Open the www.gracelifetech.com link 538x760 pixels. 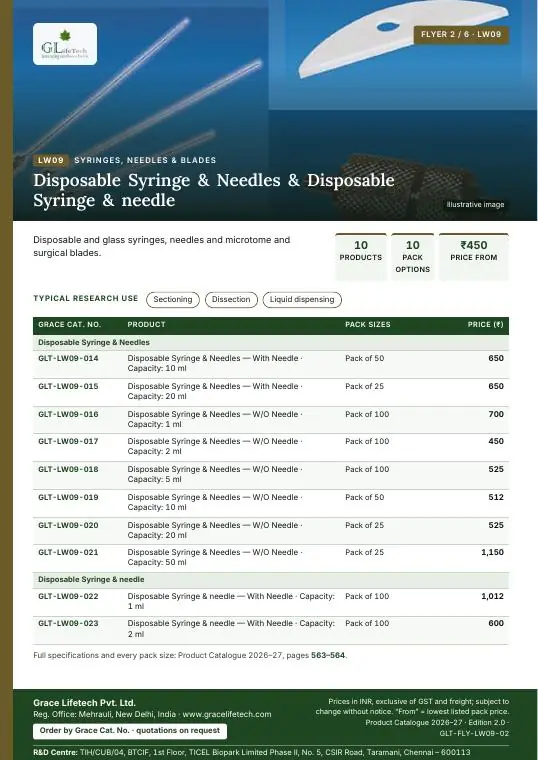pos(227,714)
